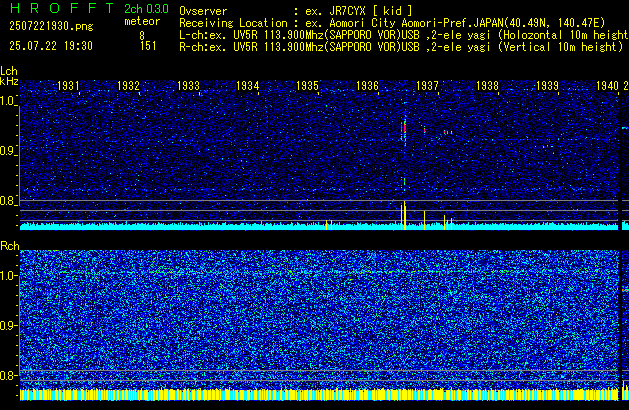The image size is (629, 410).
Task: Click the 1939 time marker
Action: click(547, 86)
